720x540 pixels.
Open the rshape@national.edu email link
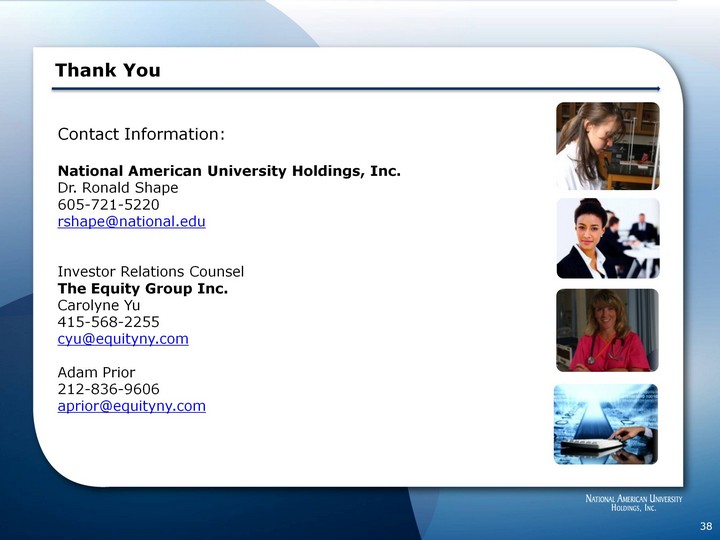[131, 221]
